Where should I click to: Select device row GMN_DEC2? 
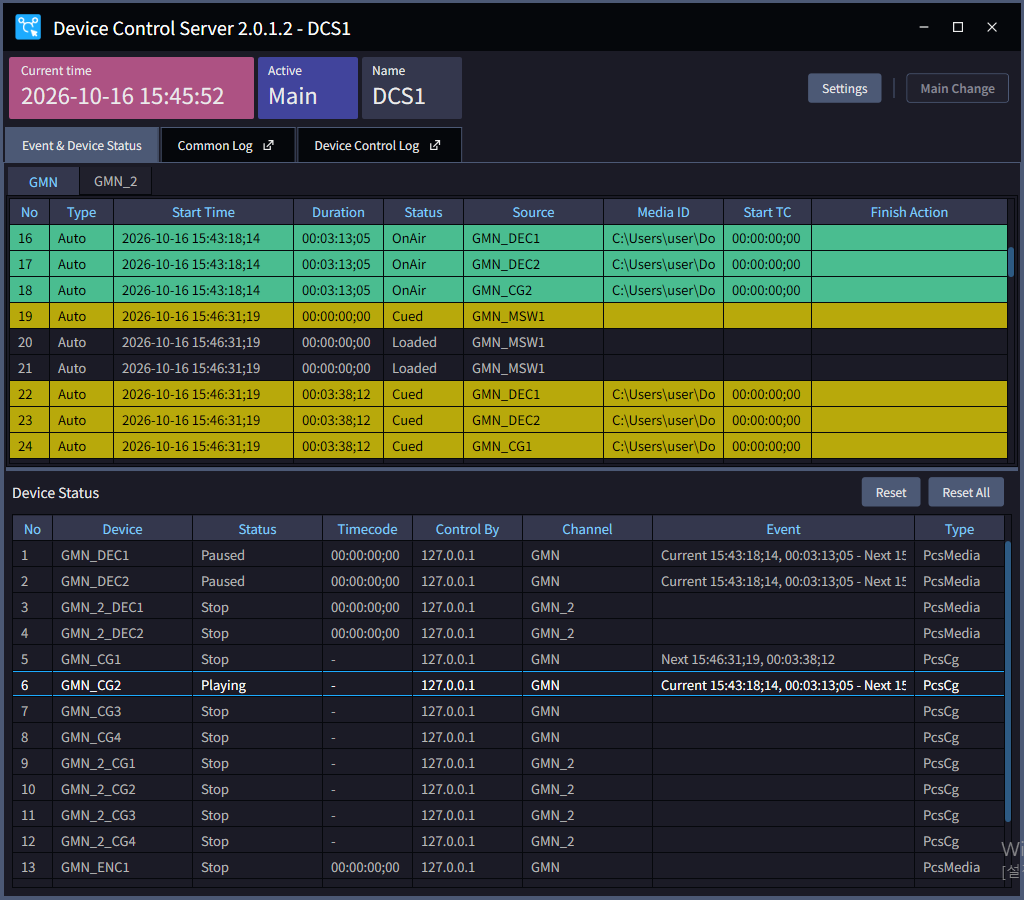508,581
